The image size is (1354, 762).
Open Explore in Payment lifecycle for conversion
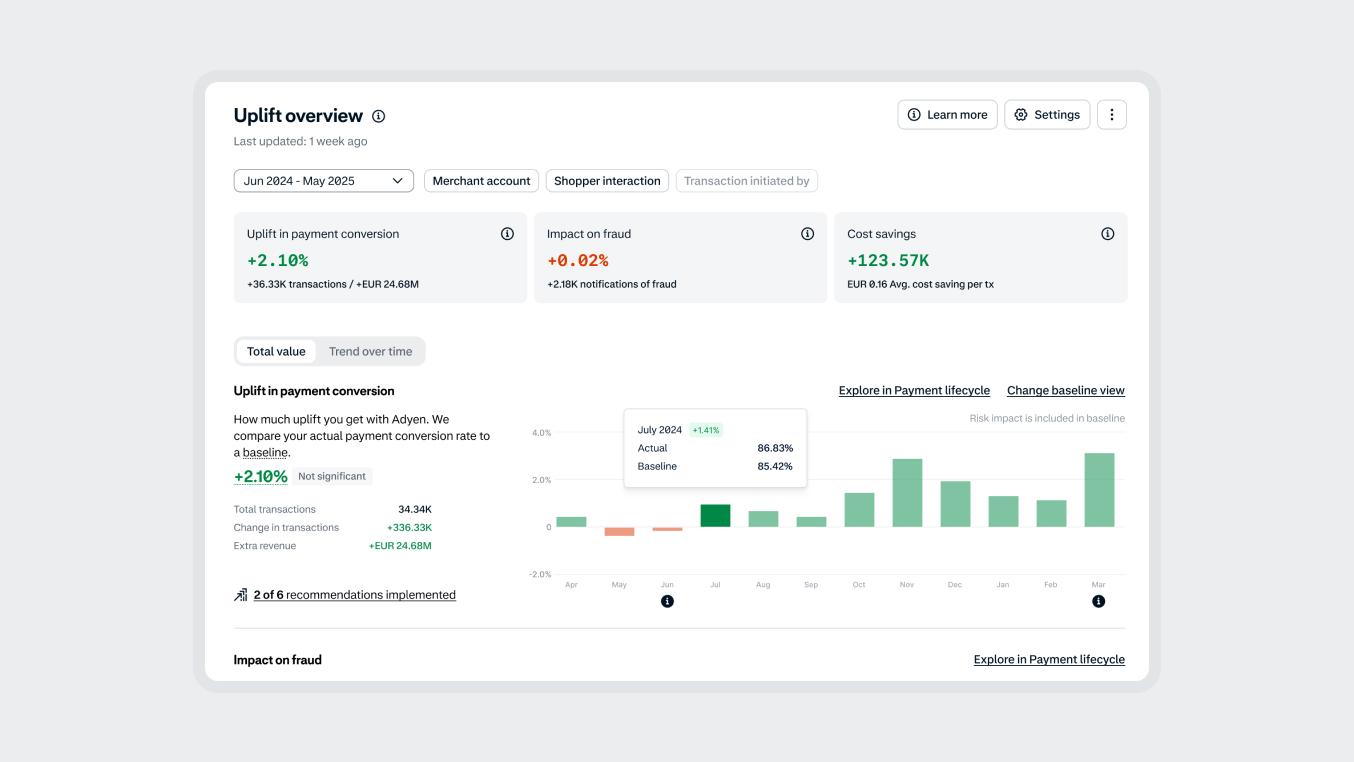point(913,390)
